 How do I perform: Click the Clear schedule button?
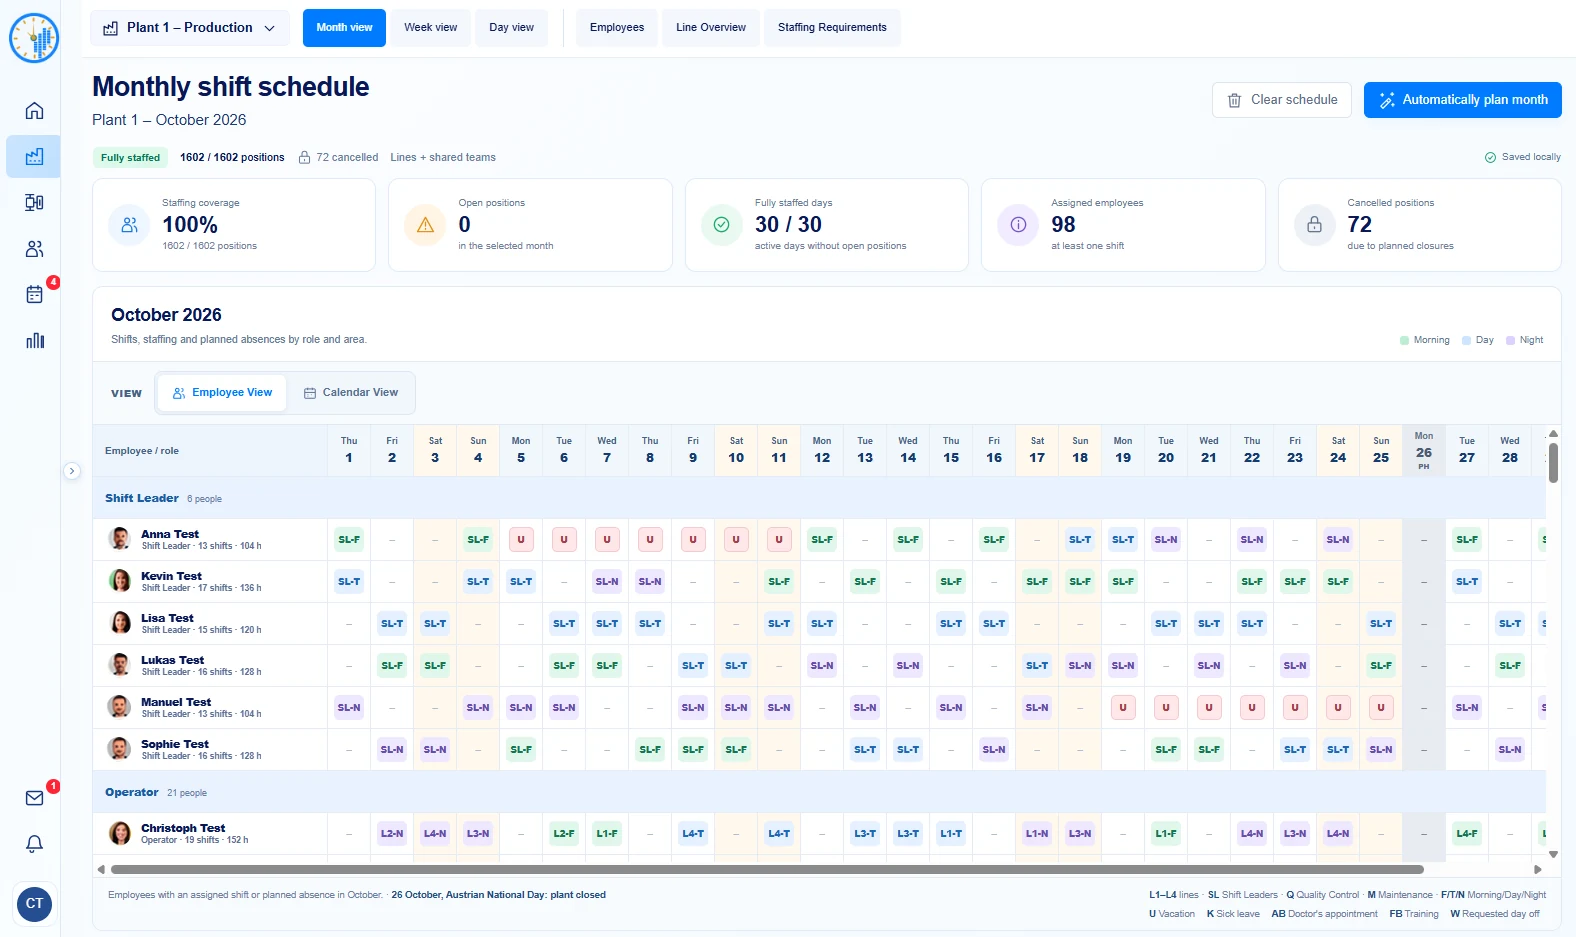[x=1282, y=100]
